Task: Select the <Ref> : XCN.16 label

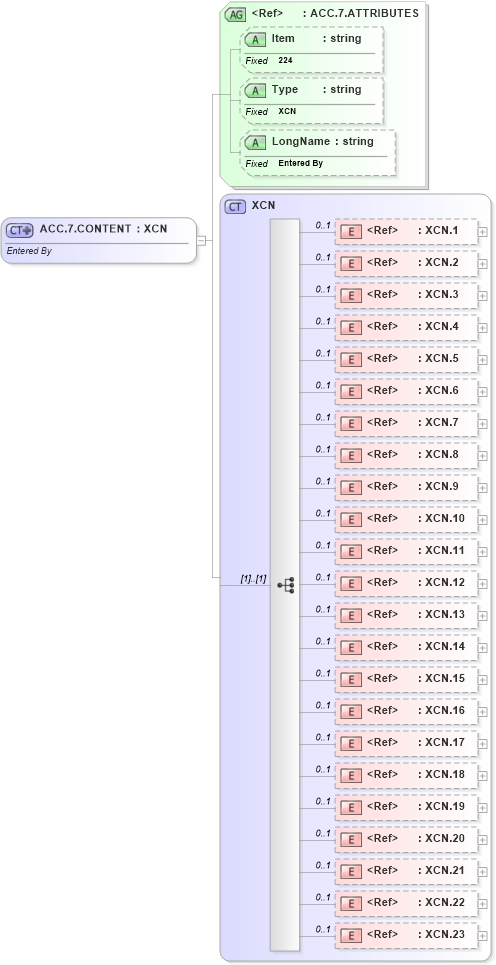Action: (416, 710)
